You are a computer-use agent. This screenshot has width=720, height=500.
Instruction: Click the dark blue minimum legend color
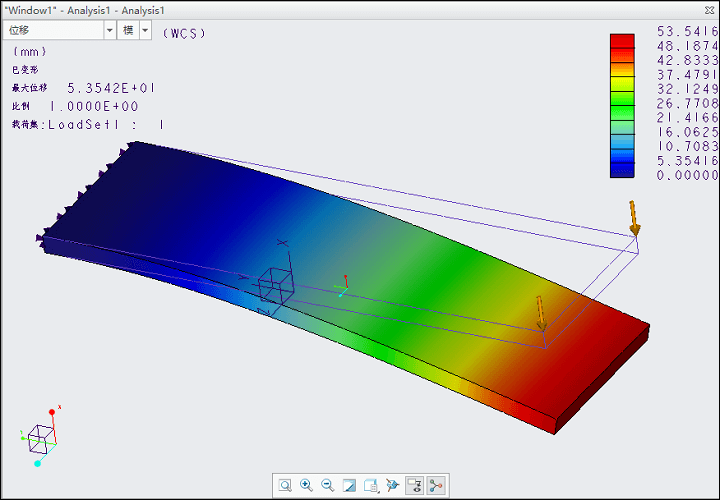coord(622,172)
